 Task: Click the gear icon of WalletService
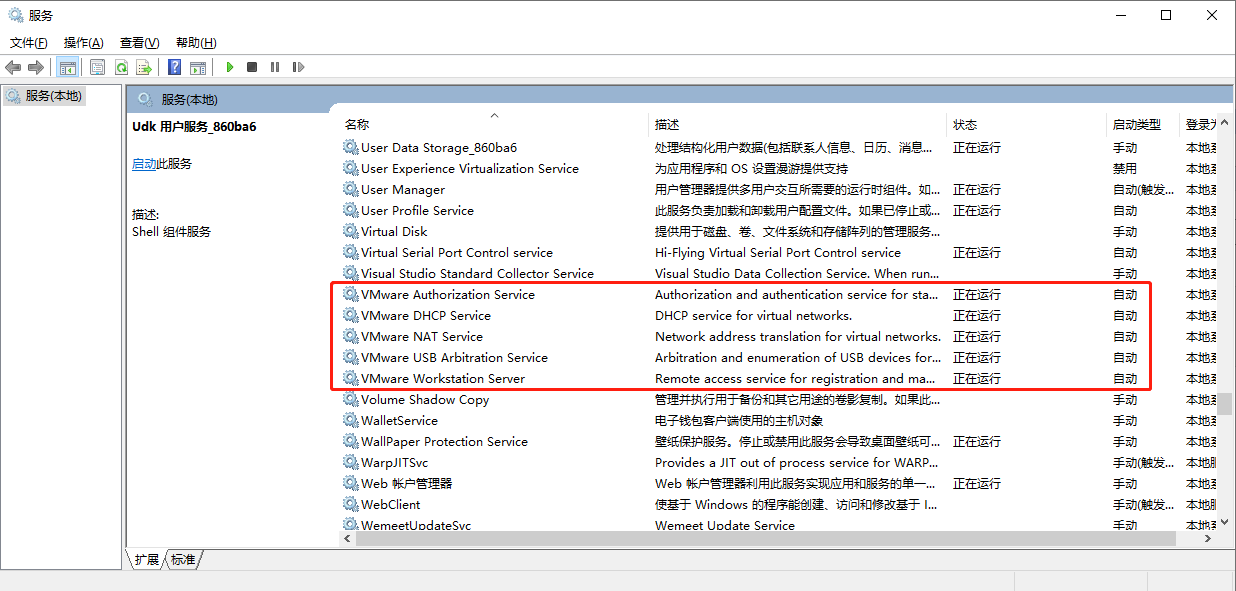coord(350,420)
